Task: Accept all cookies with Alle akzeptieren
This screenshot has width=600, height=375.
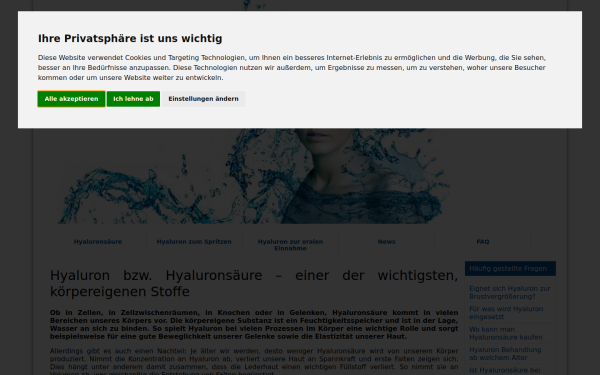Action: [x=71, y=99]
